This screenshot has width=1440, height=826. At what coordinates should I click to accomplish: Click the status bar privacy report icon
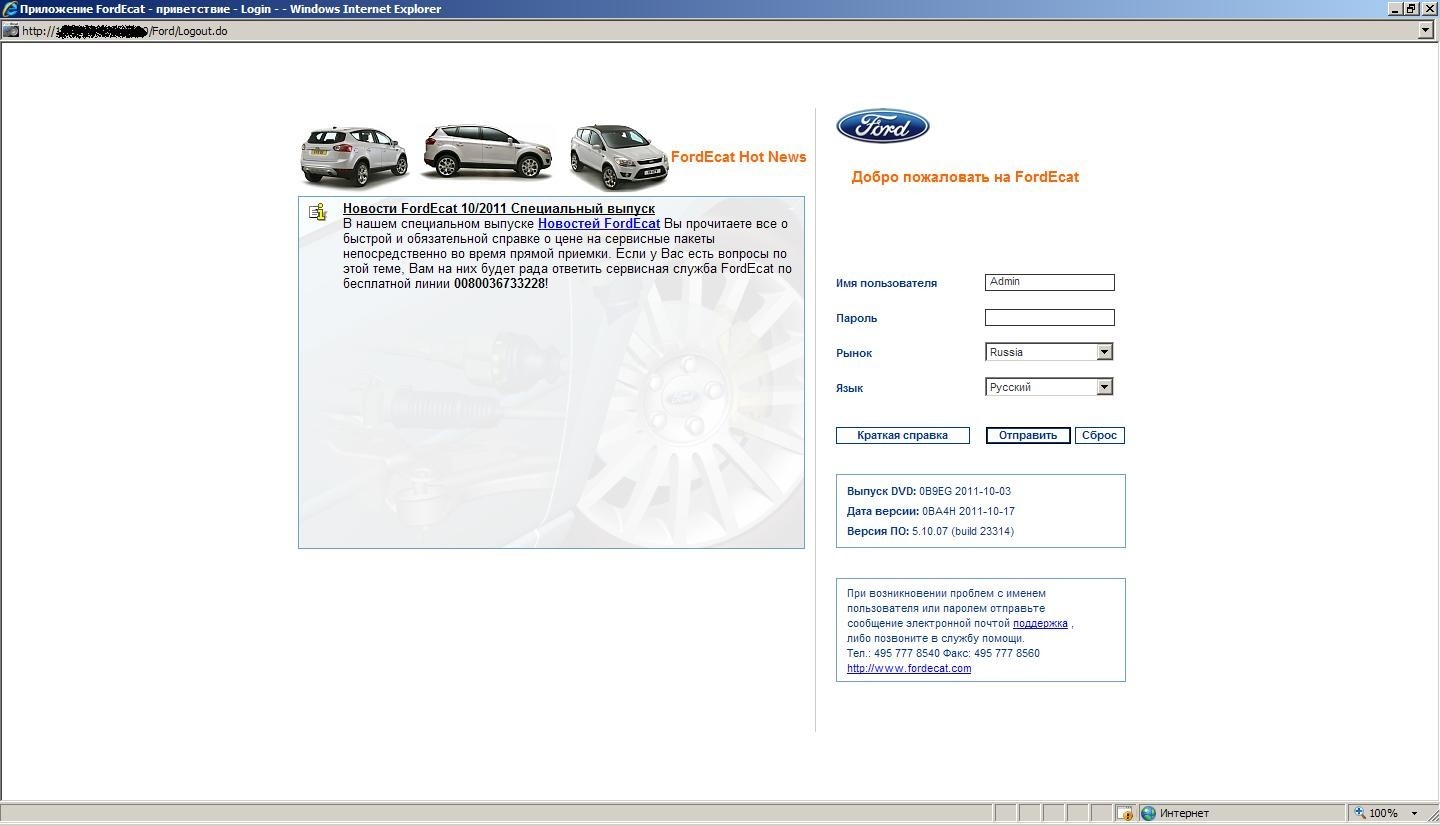[x=1125, y=813]
